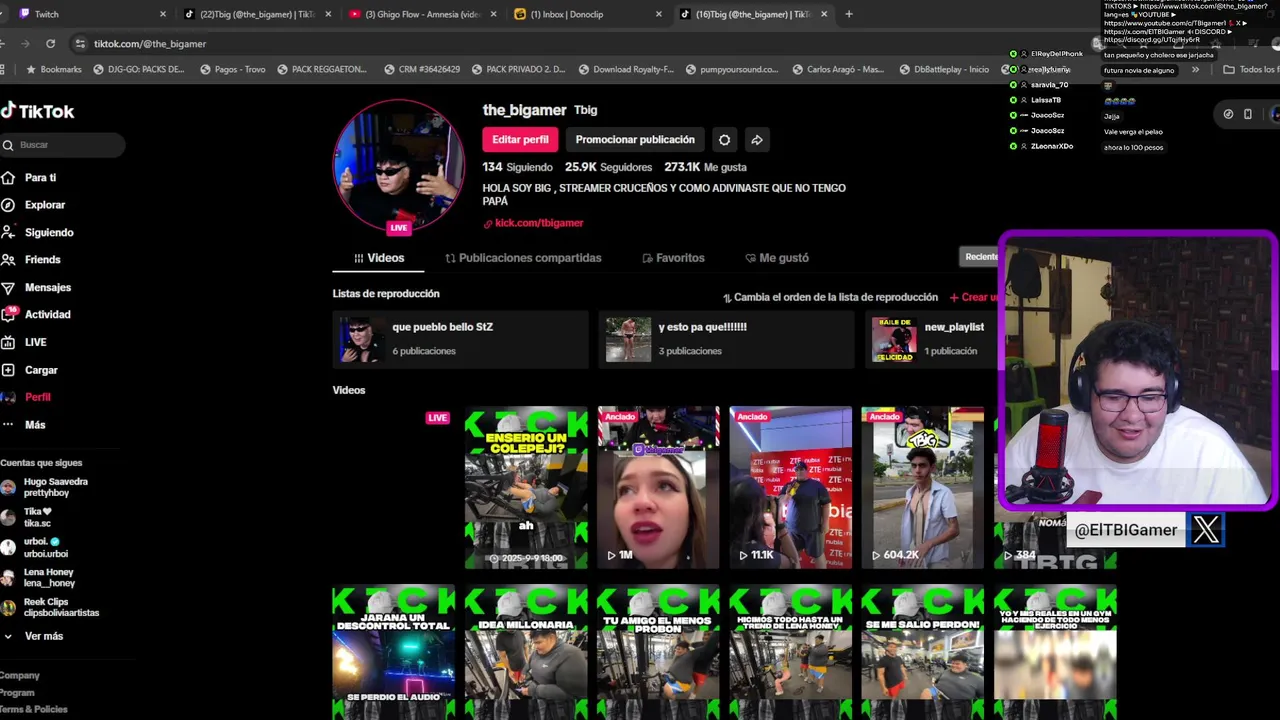Open 'Tu amigo el menos probon' video
1280x720 pixels.
[658, 652]
